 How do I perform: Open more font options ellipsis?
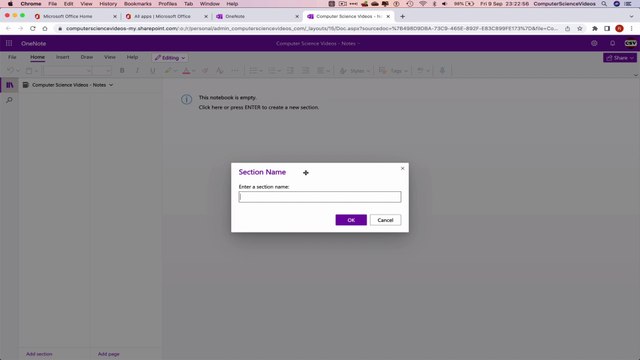coord(235,71)
